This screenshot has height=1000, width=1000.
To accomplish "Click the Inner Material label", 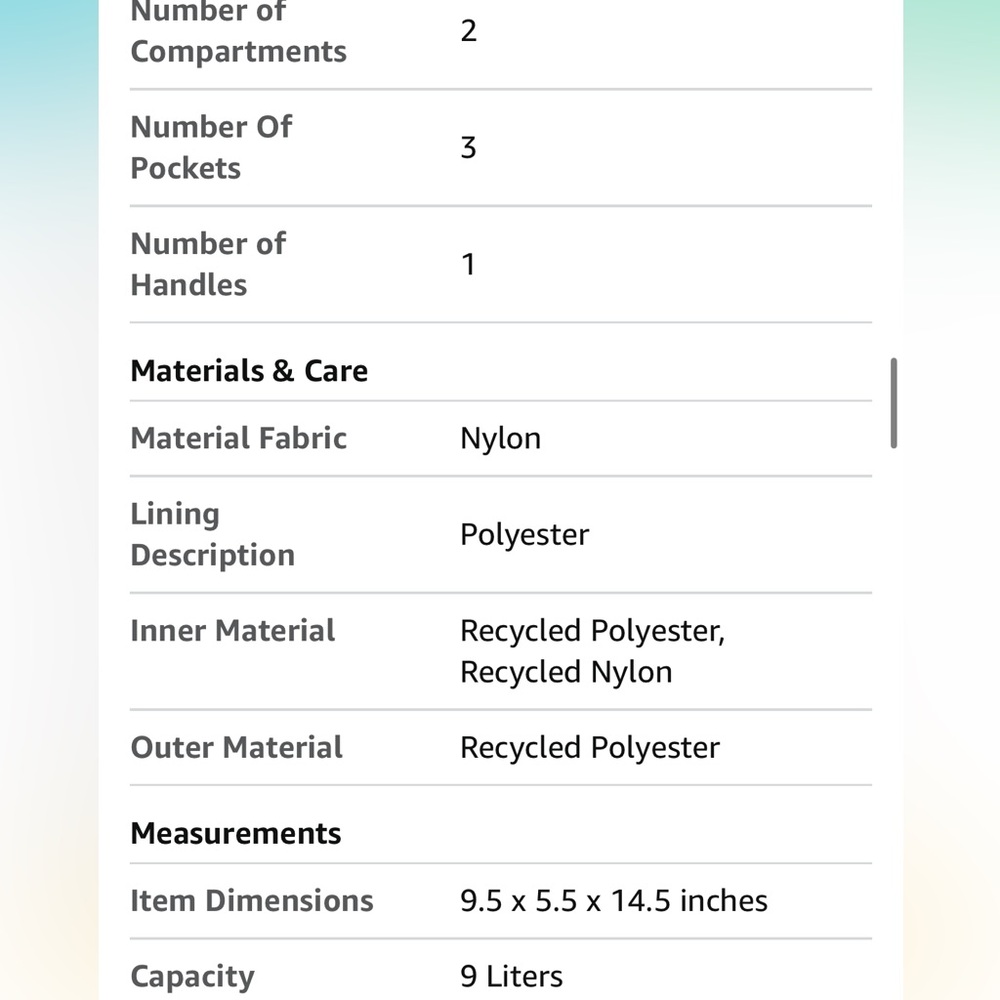I will click(x=232, y=630).
